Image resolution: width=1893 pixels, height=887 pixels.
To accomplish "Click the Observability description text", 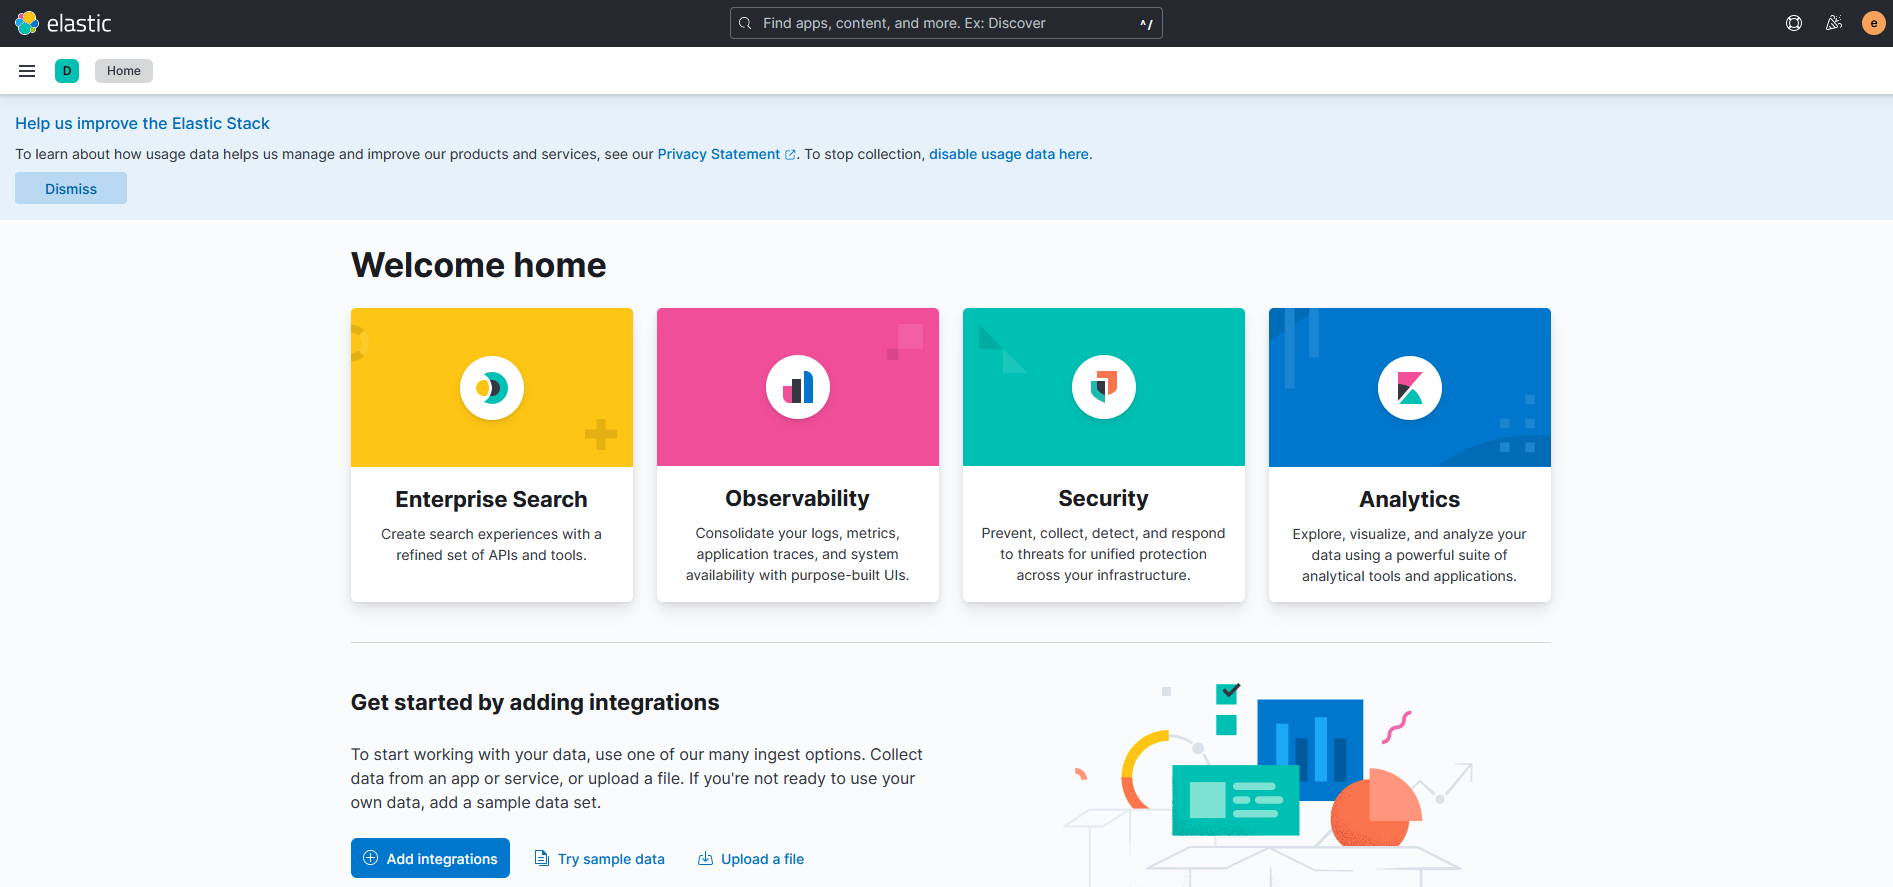I will pos(798,554).
